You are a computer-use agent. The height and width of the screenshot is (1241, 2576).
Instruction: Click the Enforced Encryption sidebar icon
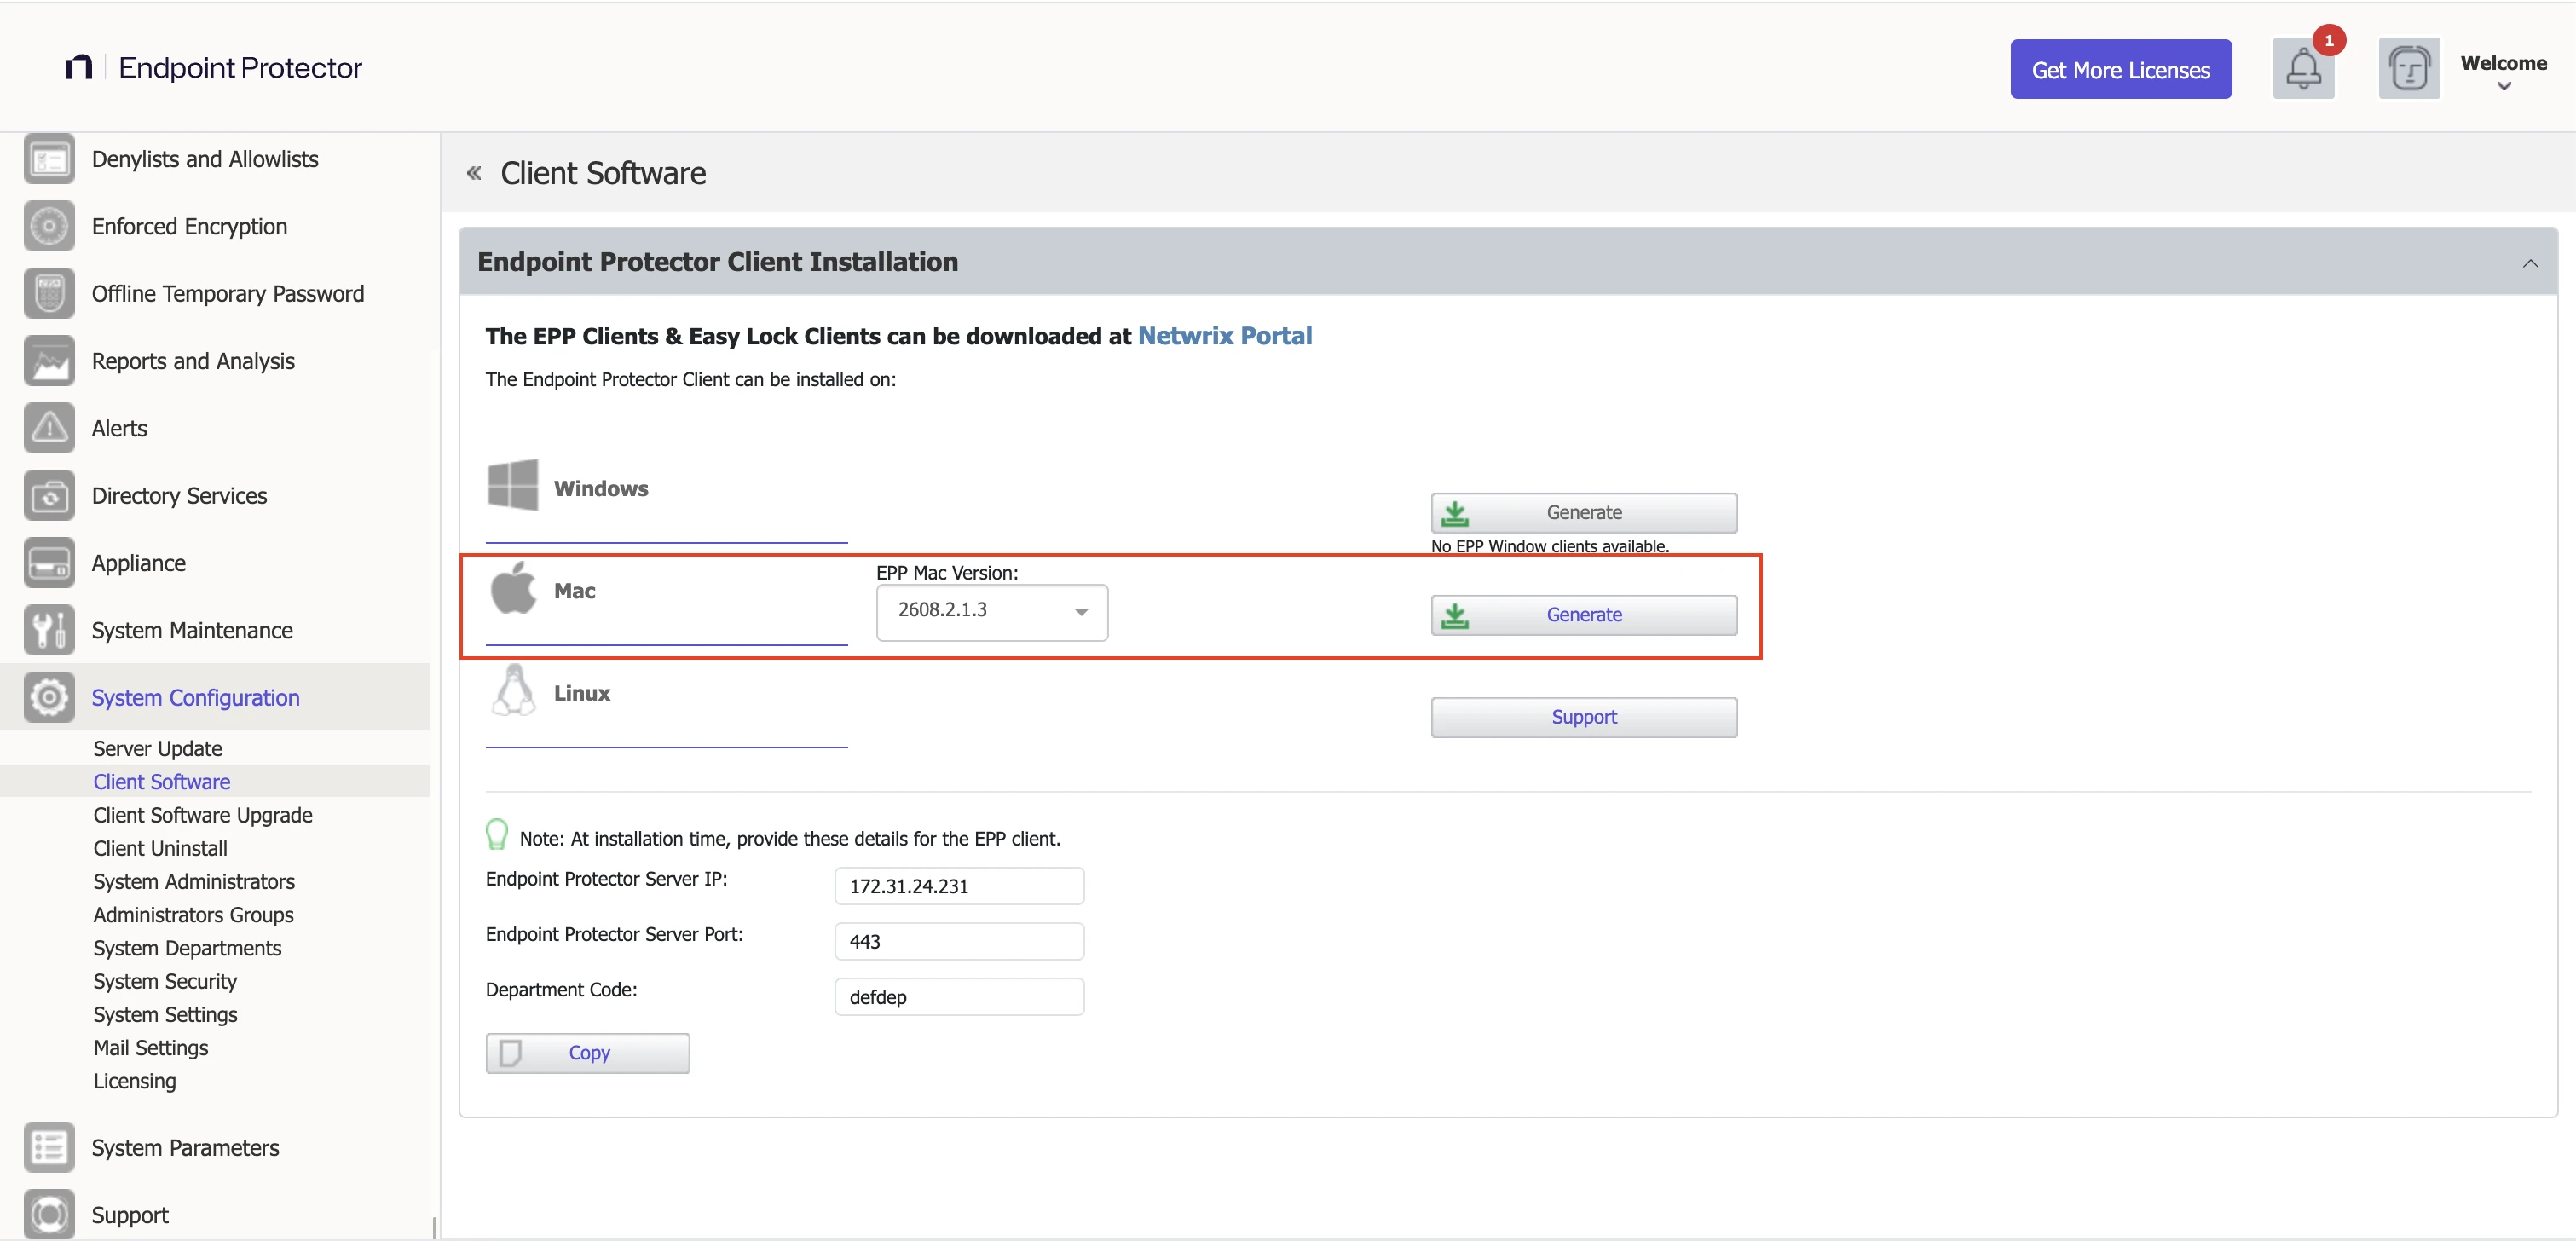click(x=49, y=226)
